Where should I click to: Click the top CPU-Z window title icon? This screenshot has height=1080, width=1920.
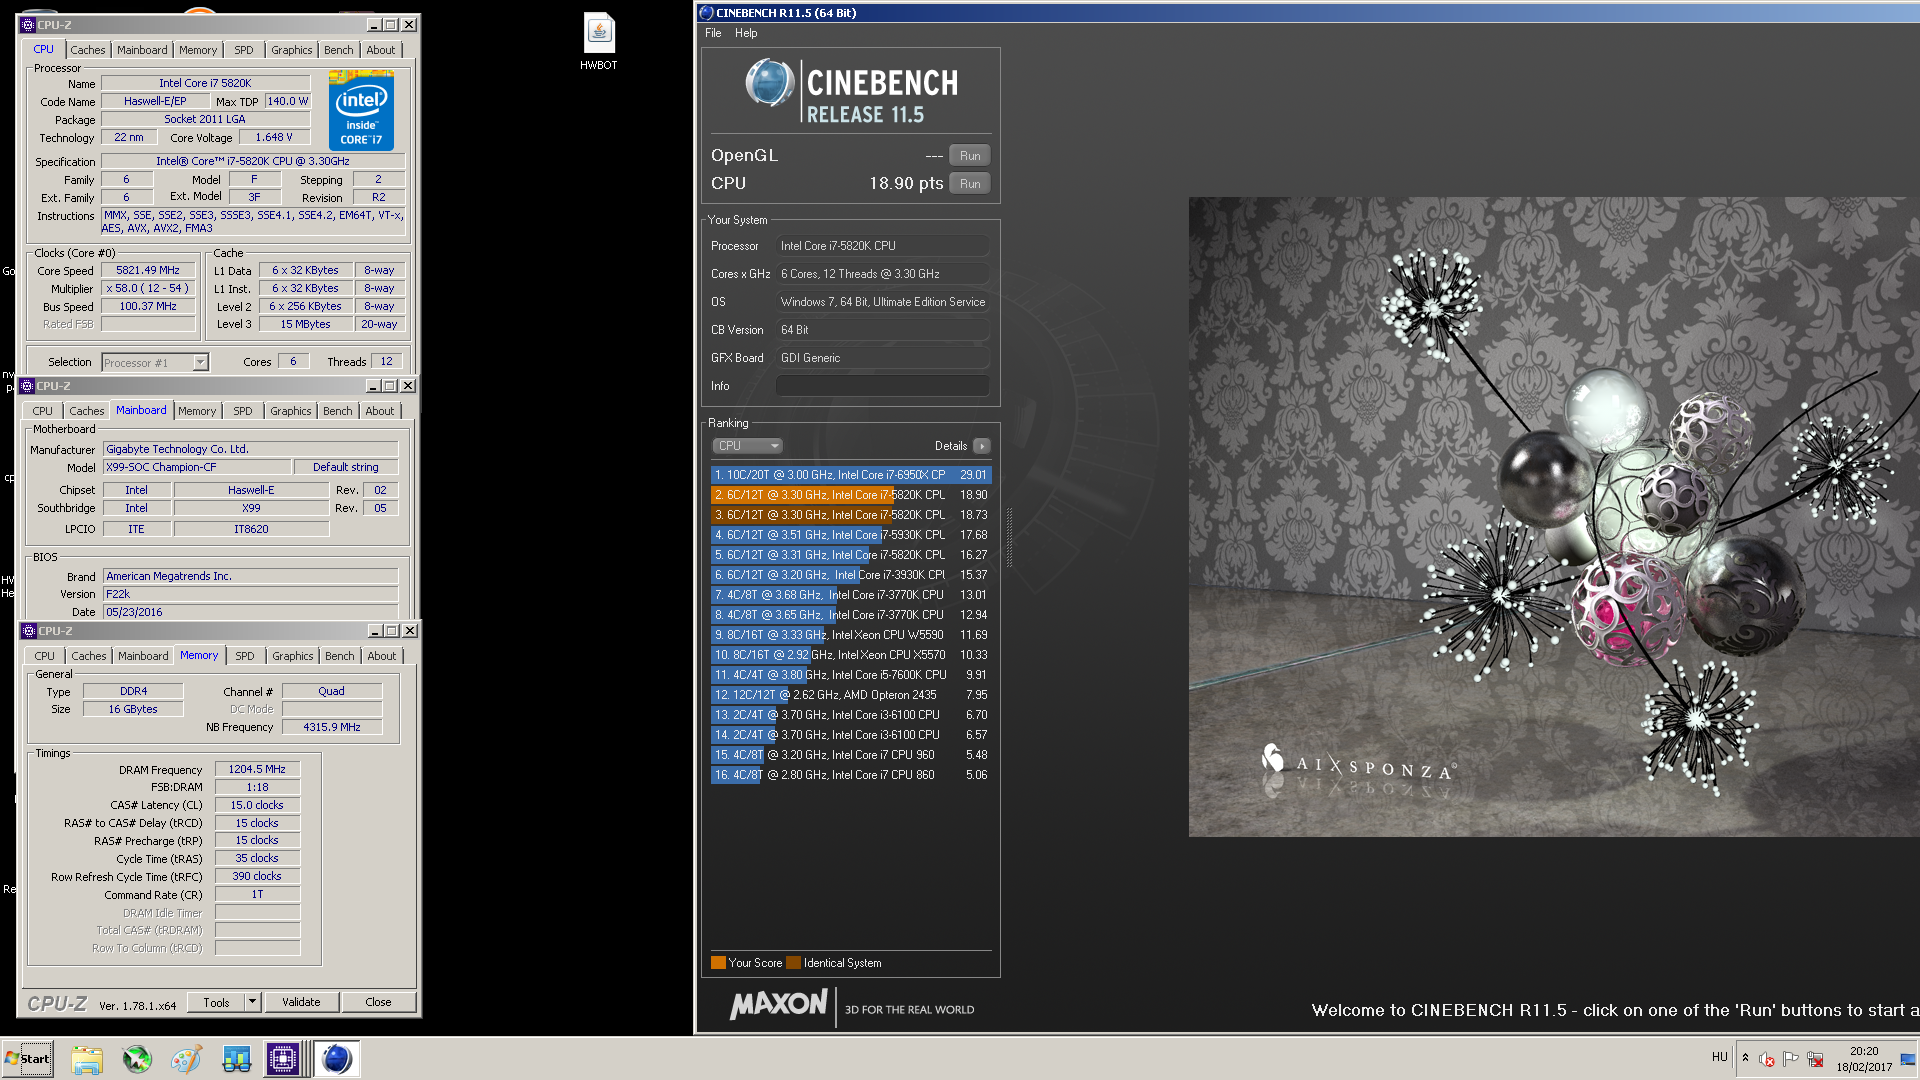pyautogui.click(x=28, y=24)
